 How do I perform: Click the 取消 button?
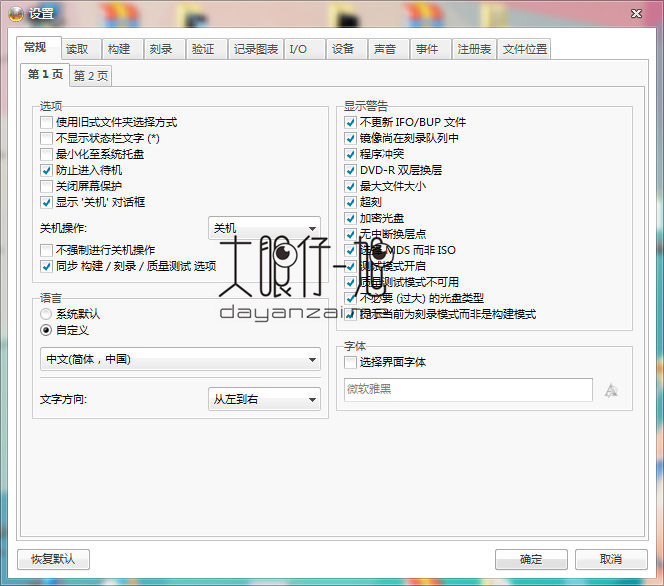coord(611,559)
